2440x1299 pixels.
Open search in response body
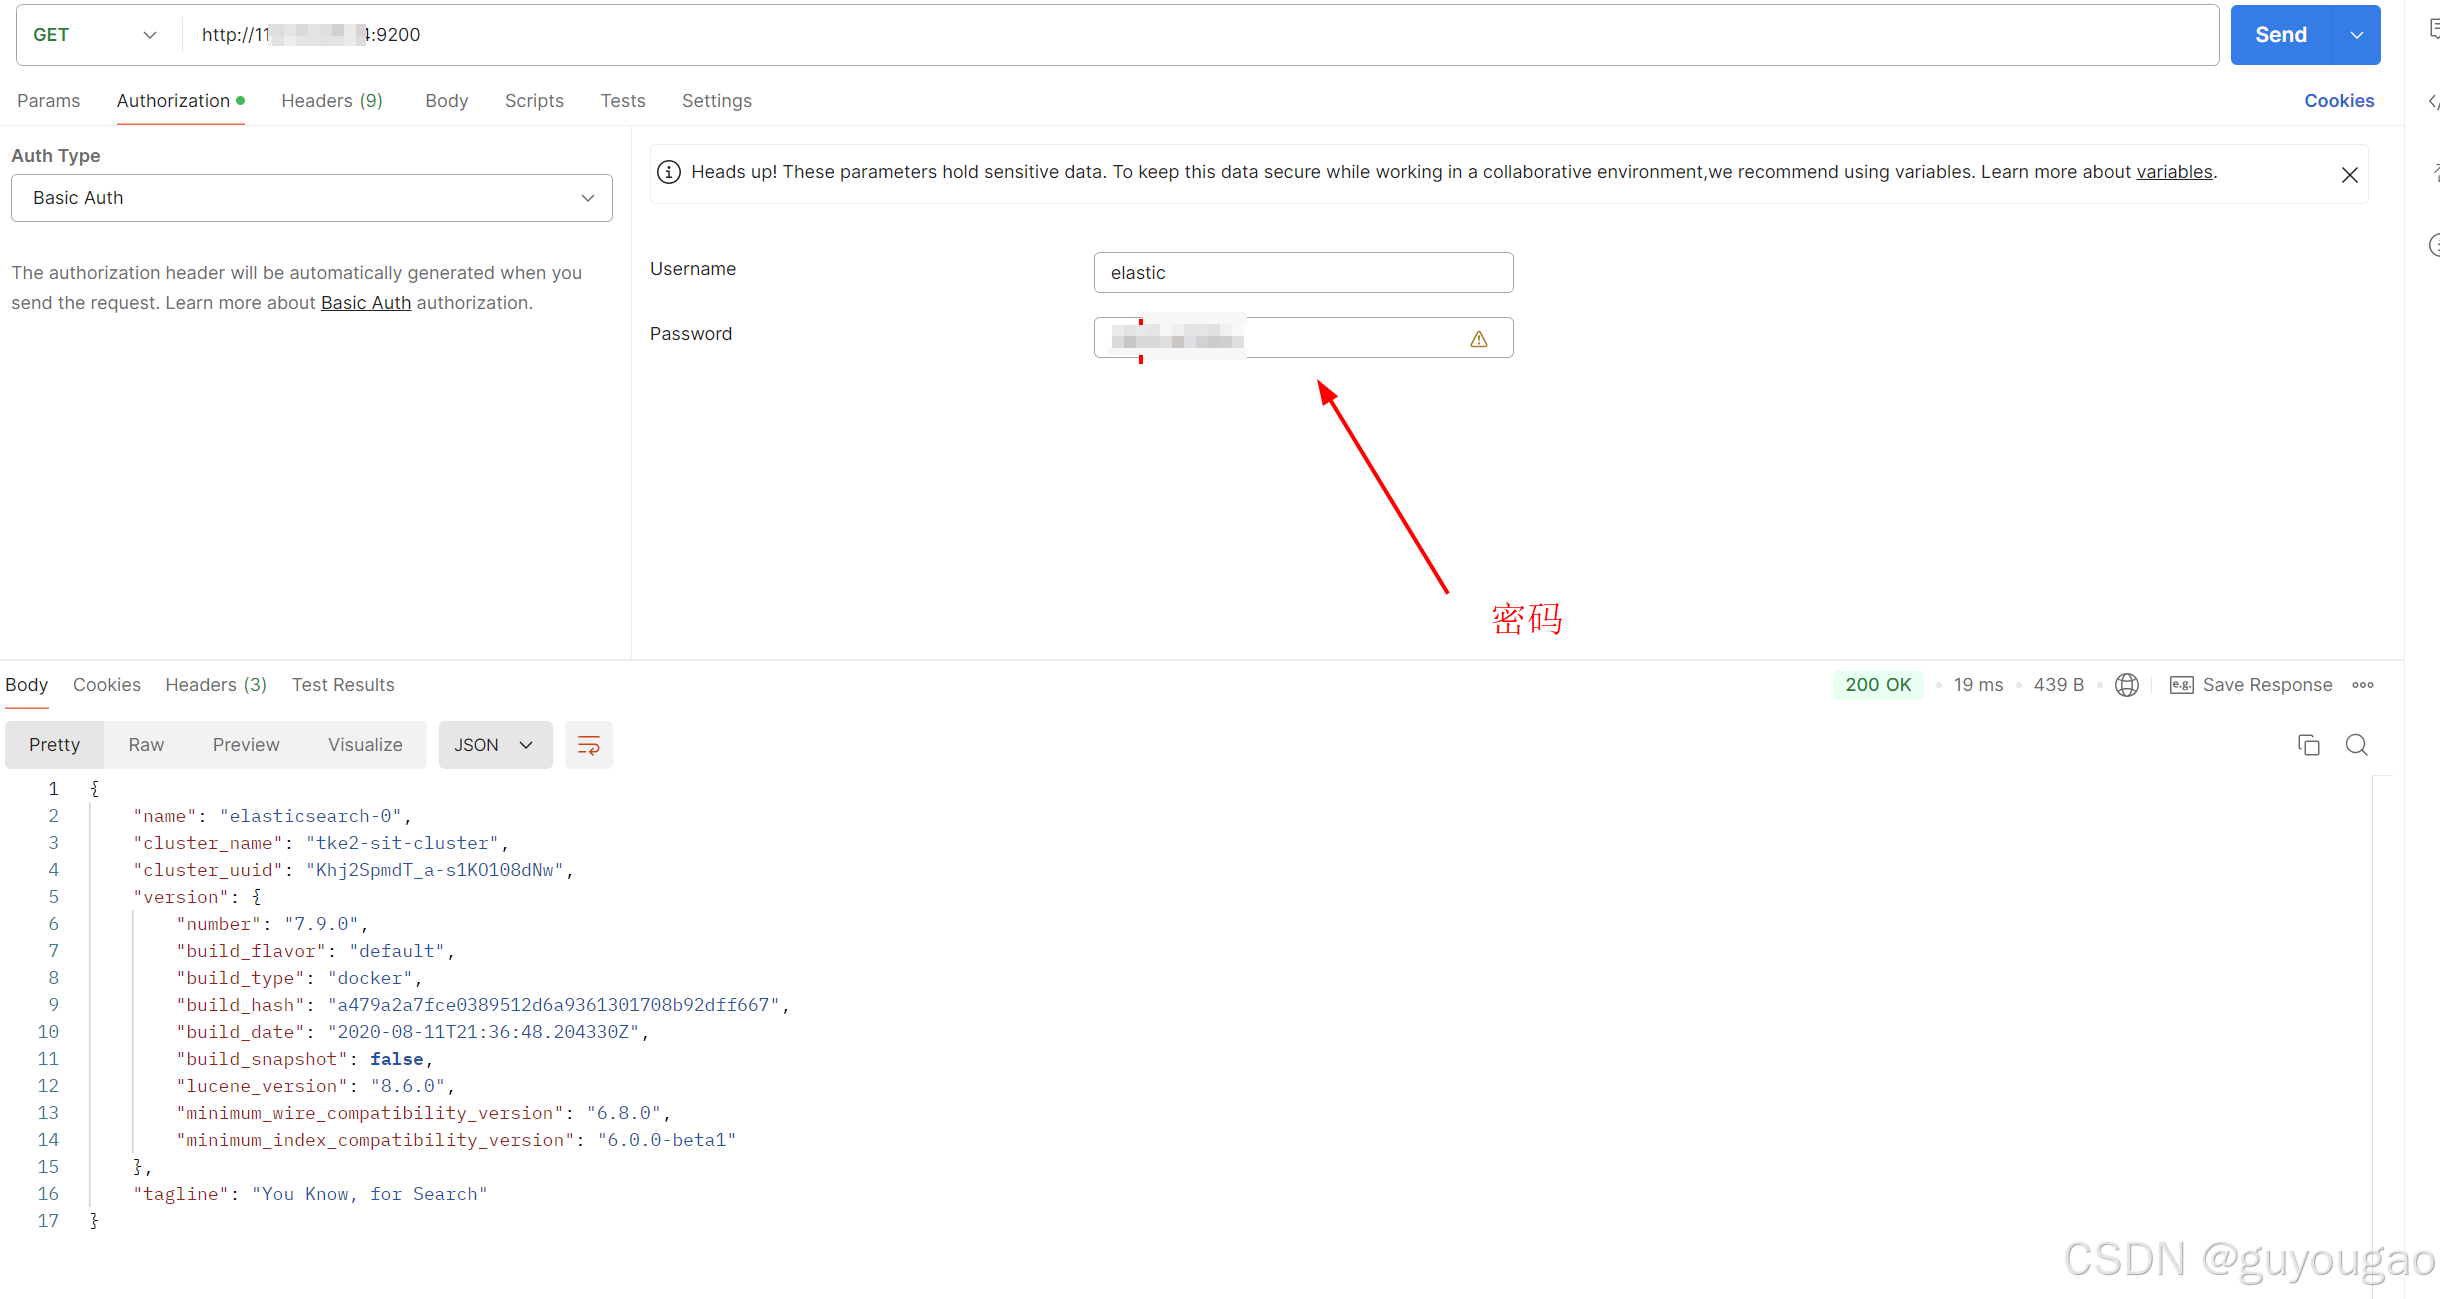tap(2356, 745)
